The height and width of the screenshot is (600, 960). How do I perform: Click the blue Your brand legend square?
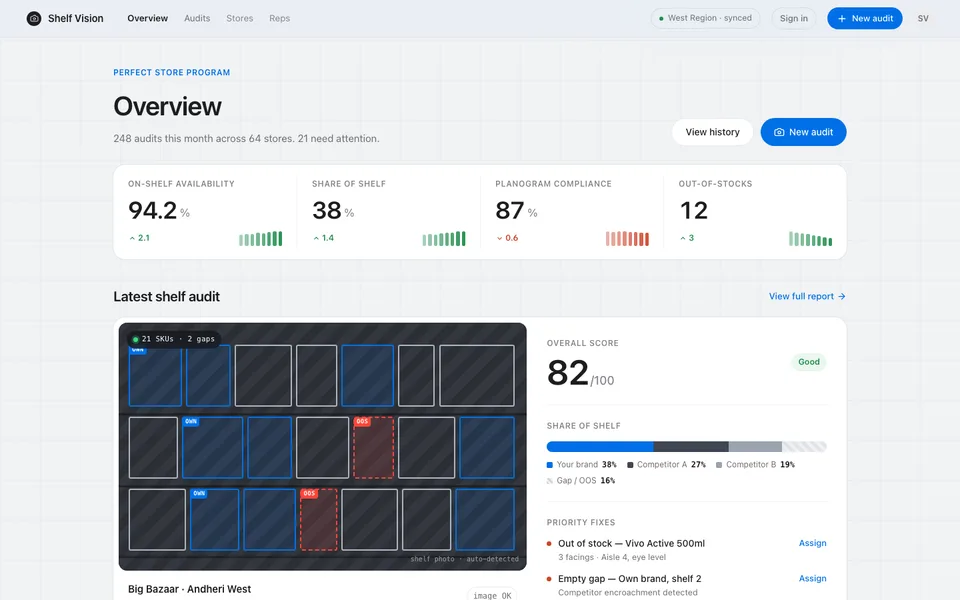550,465
